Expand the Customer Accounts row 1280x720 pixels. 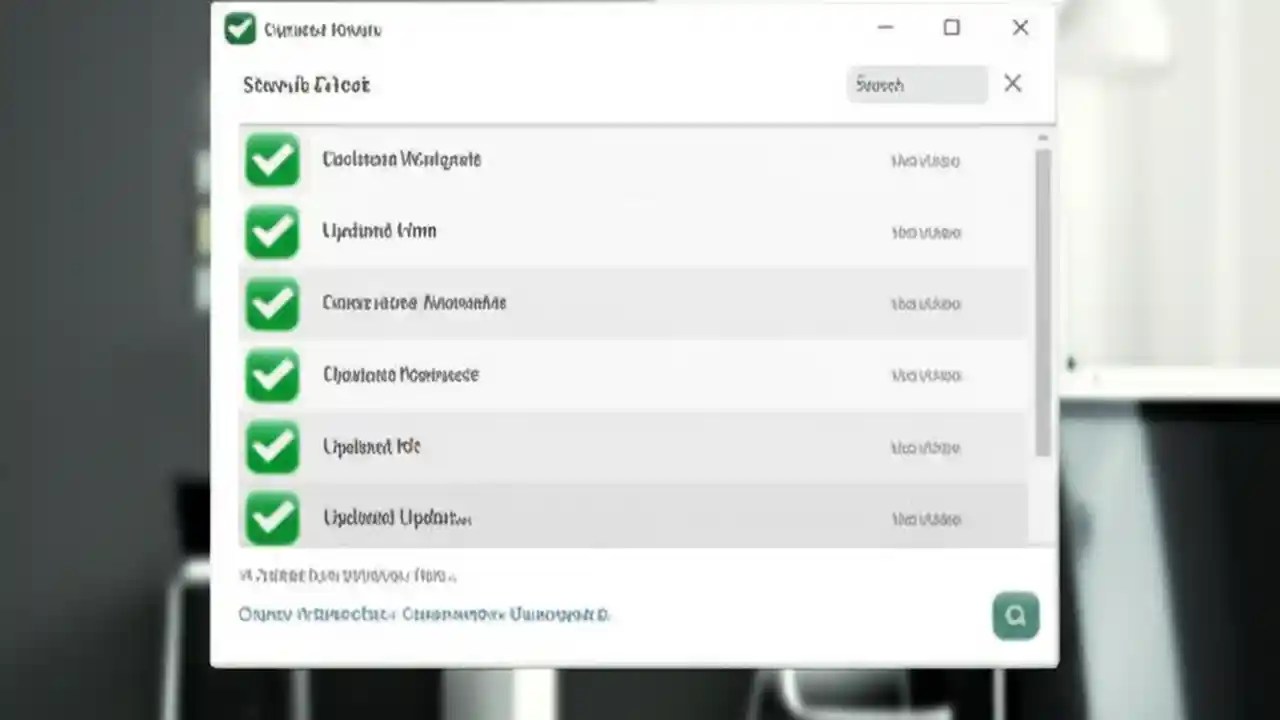point(640,303)
